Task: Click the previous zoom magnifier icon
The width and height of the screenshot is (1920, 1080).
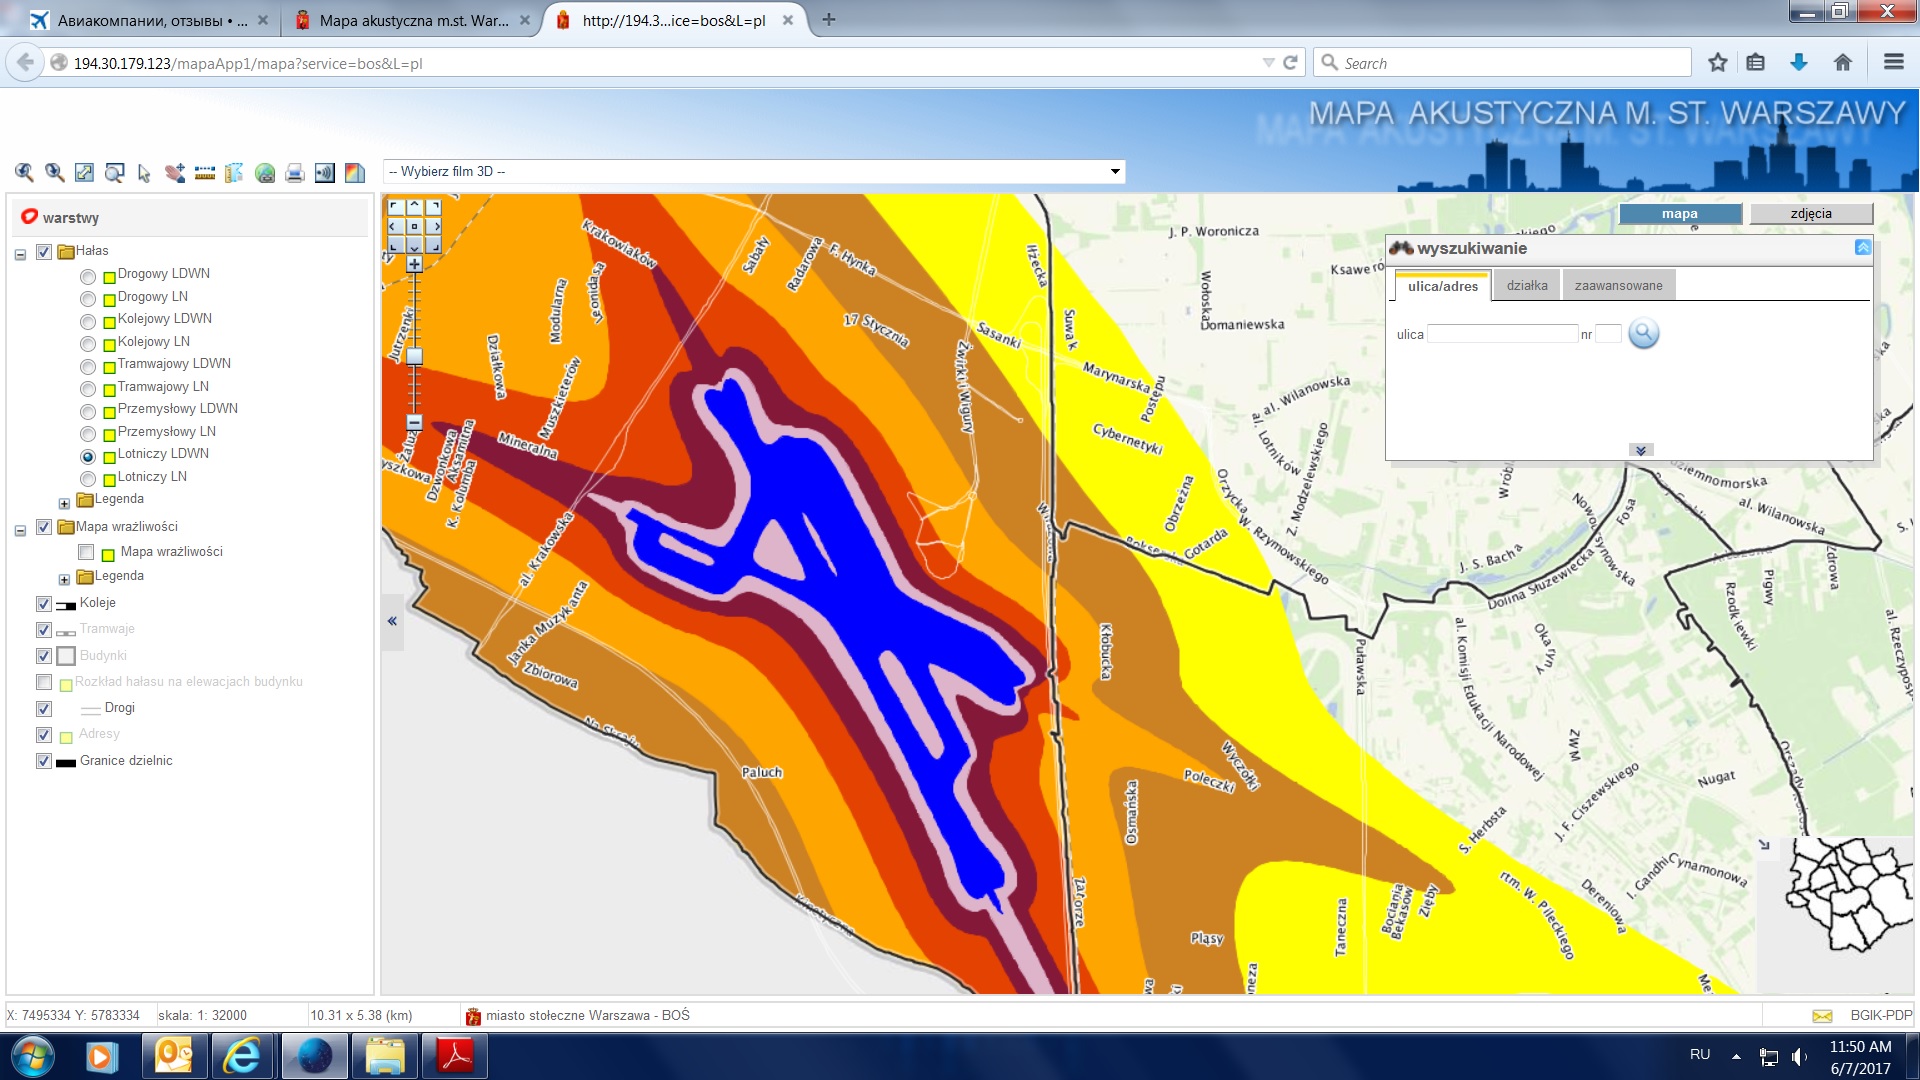Action: [x=24, y=173]
